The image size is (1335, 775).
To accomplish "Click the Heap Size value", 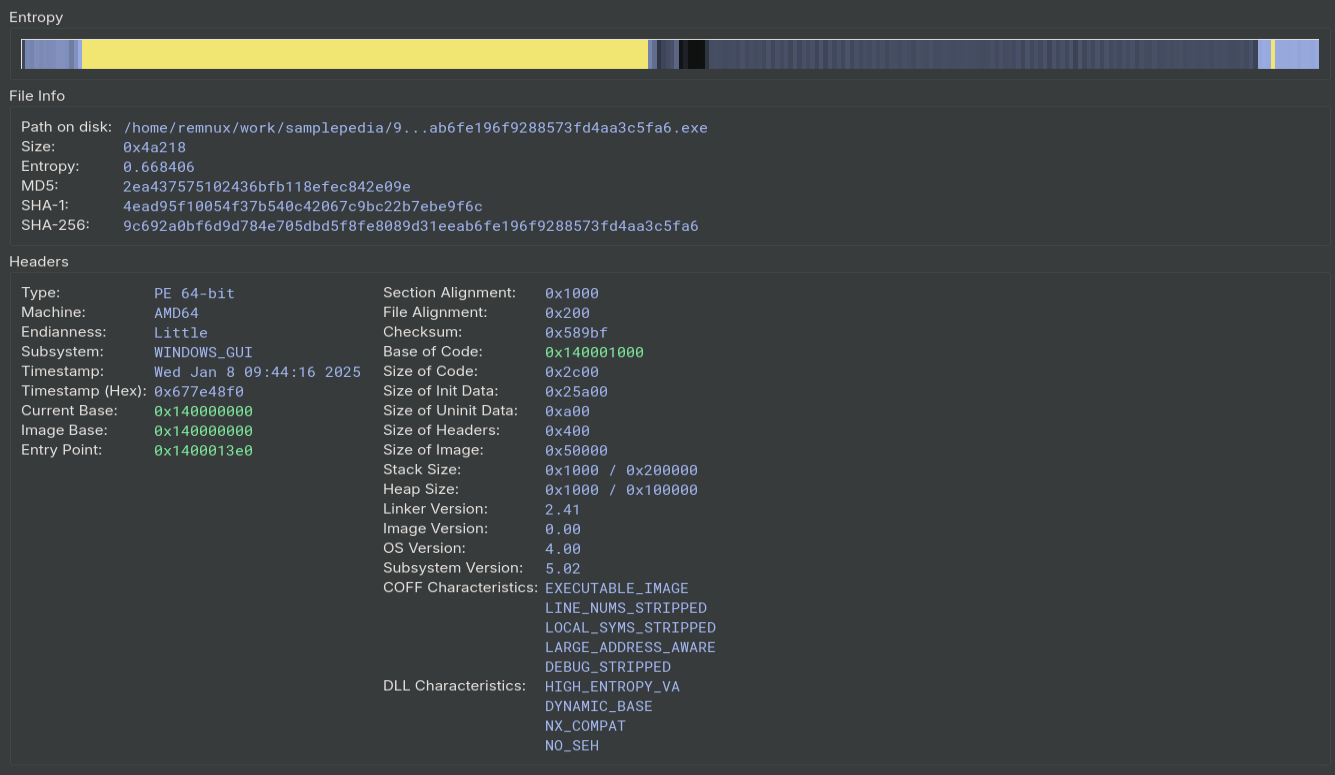I will 621,490.
